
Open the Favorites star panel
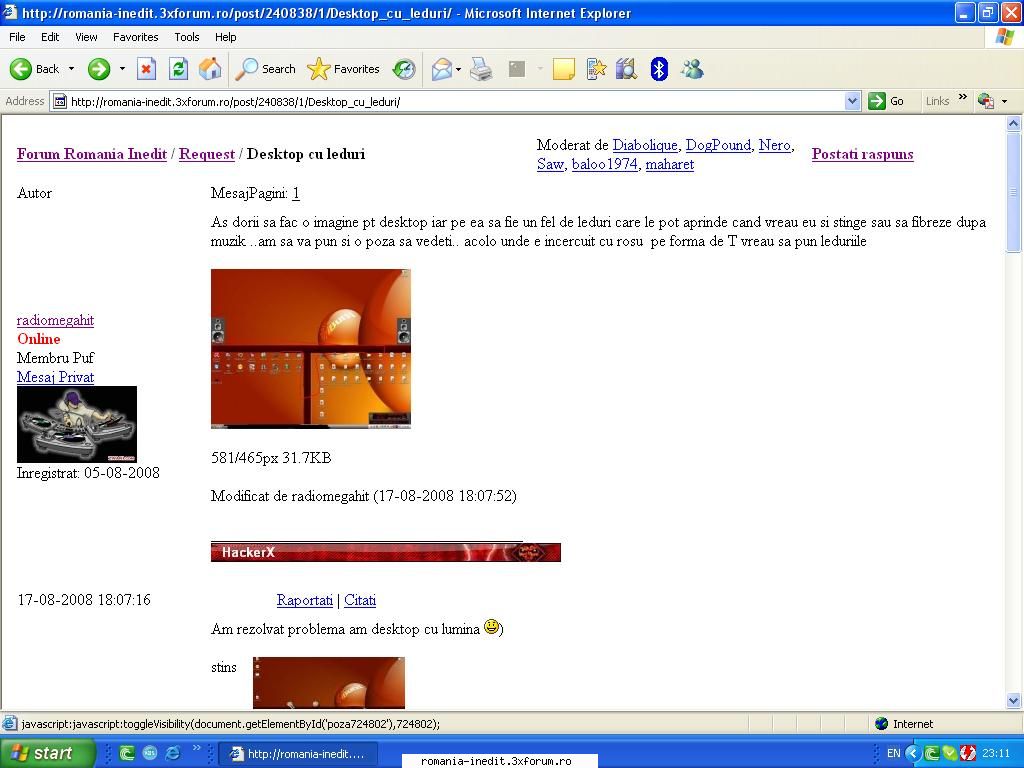[319, 69]
